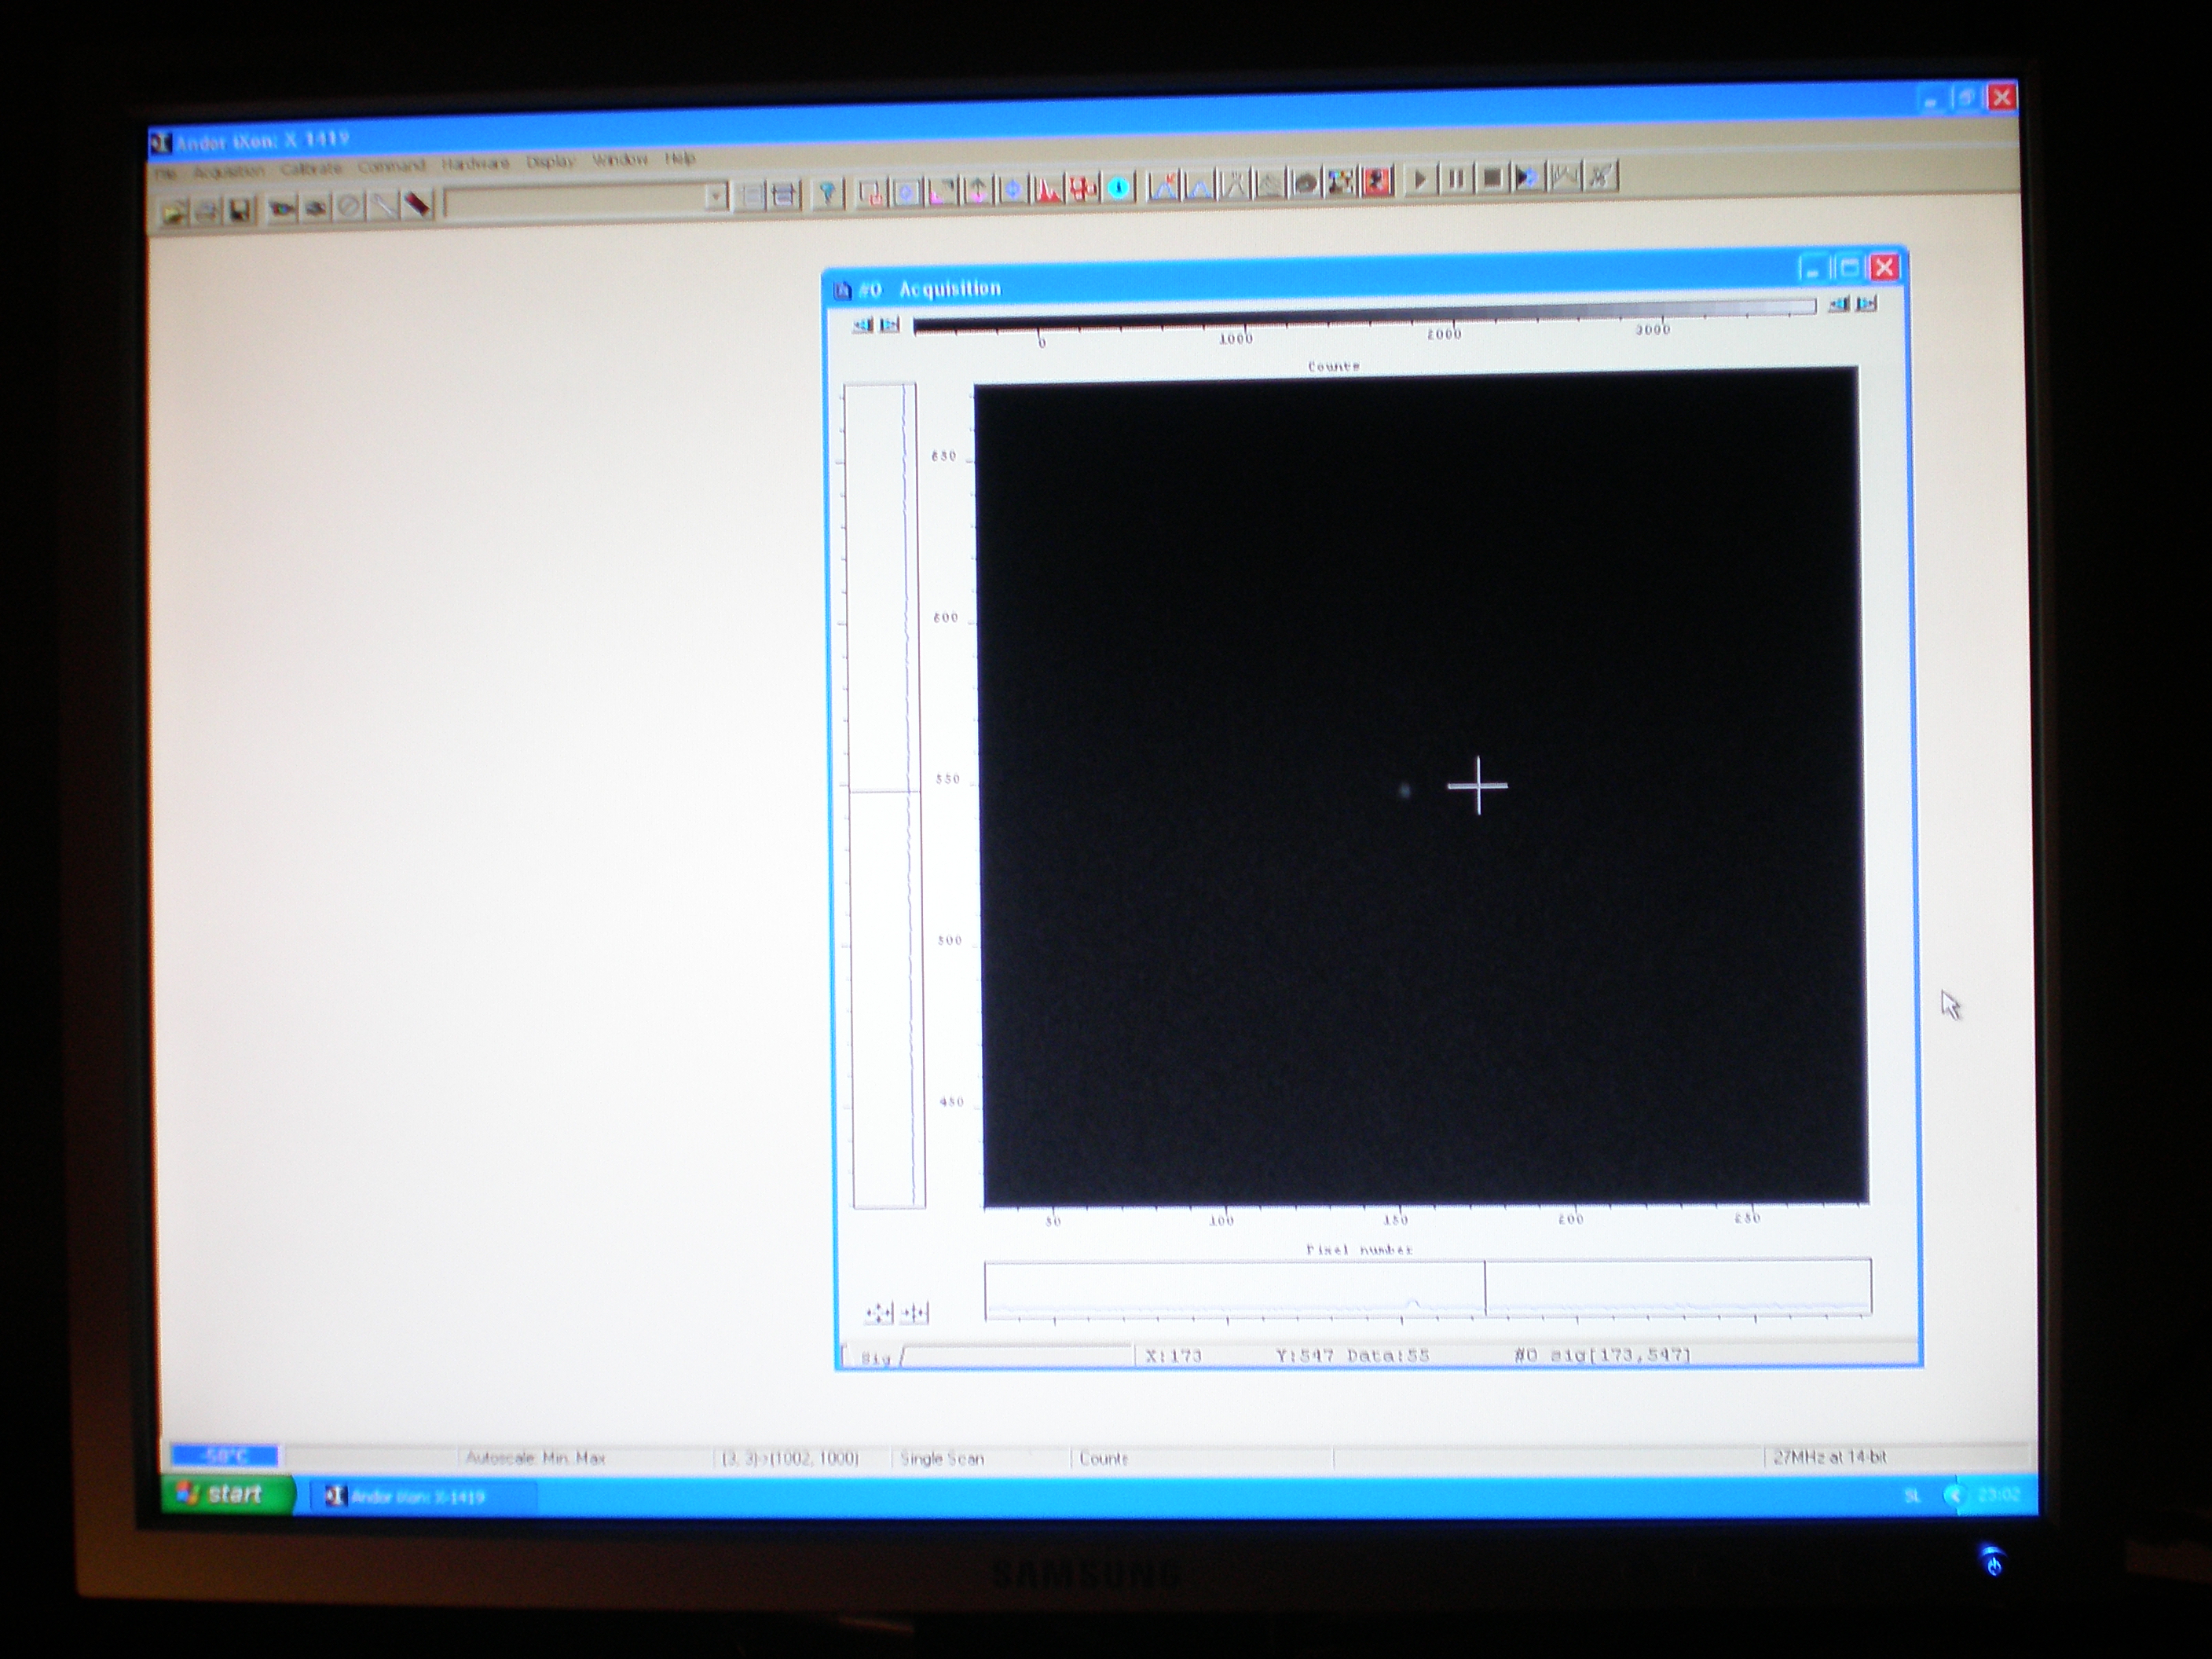Click the first small cross icon, bottom-left

click(x=878, y=1313)
